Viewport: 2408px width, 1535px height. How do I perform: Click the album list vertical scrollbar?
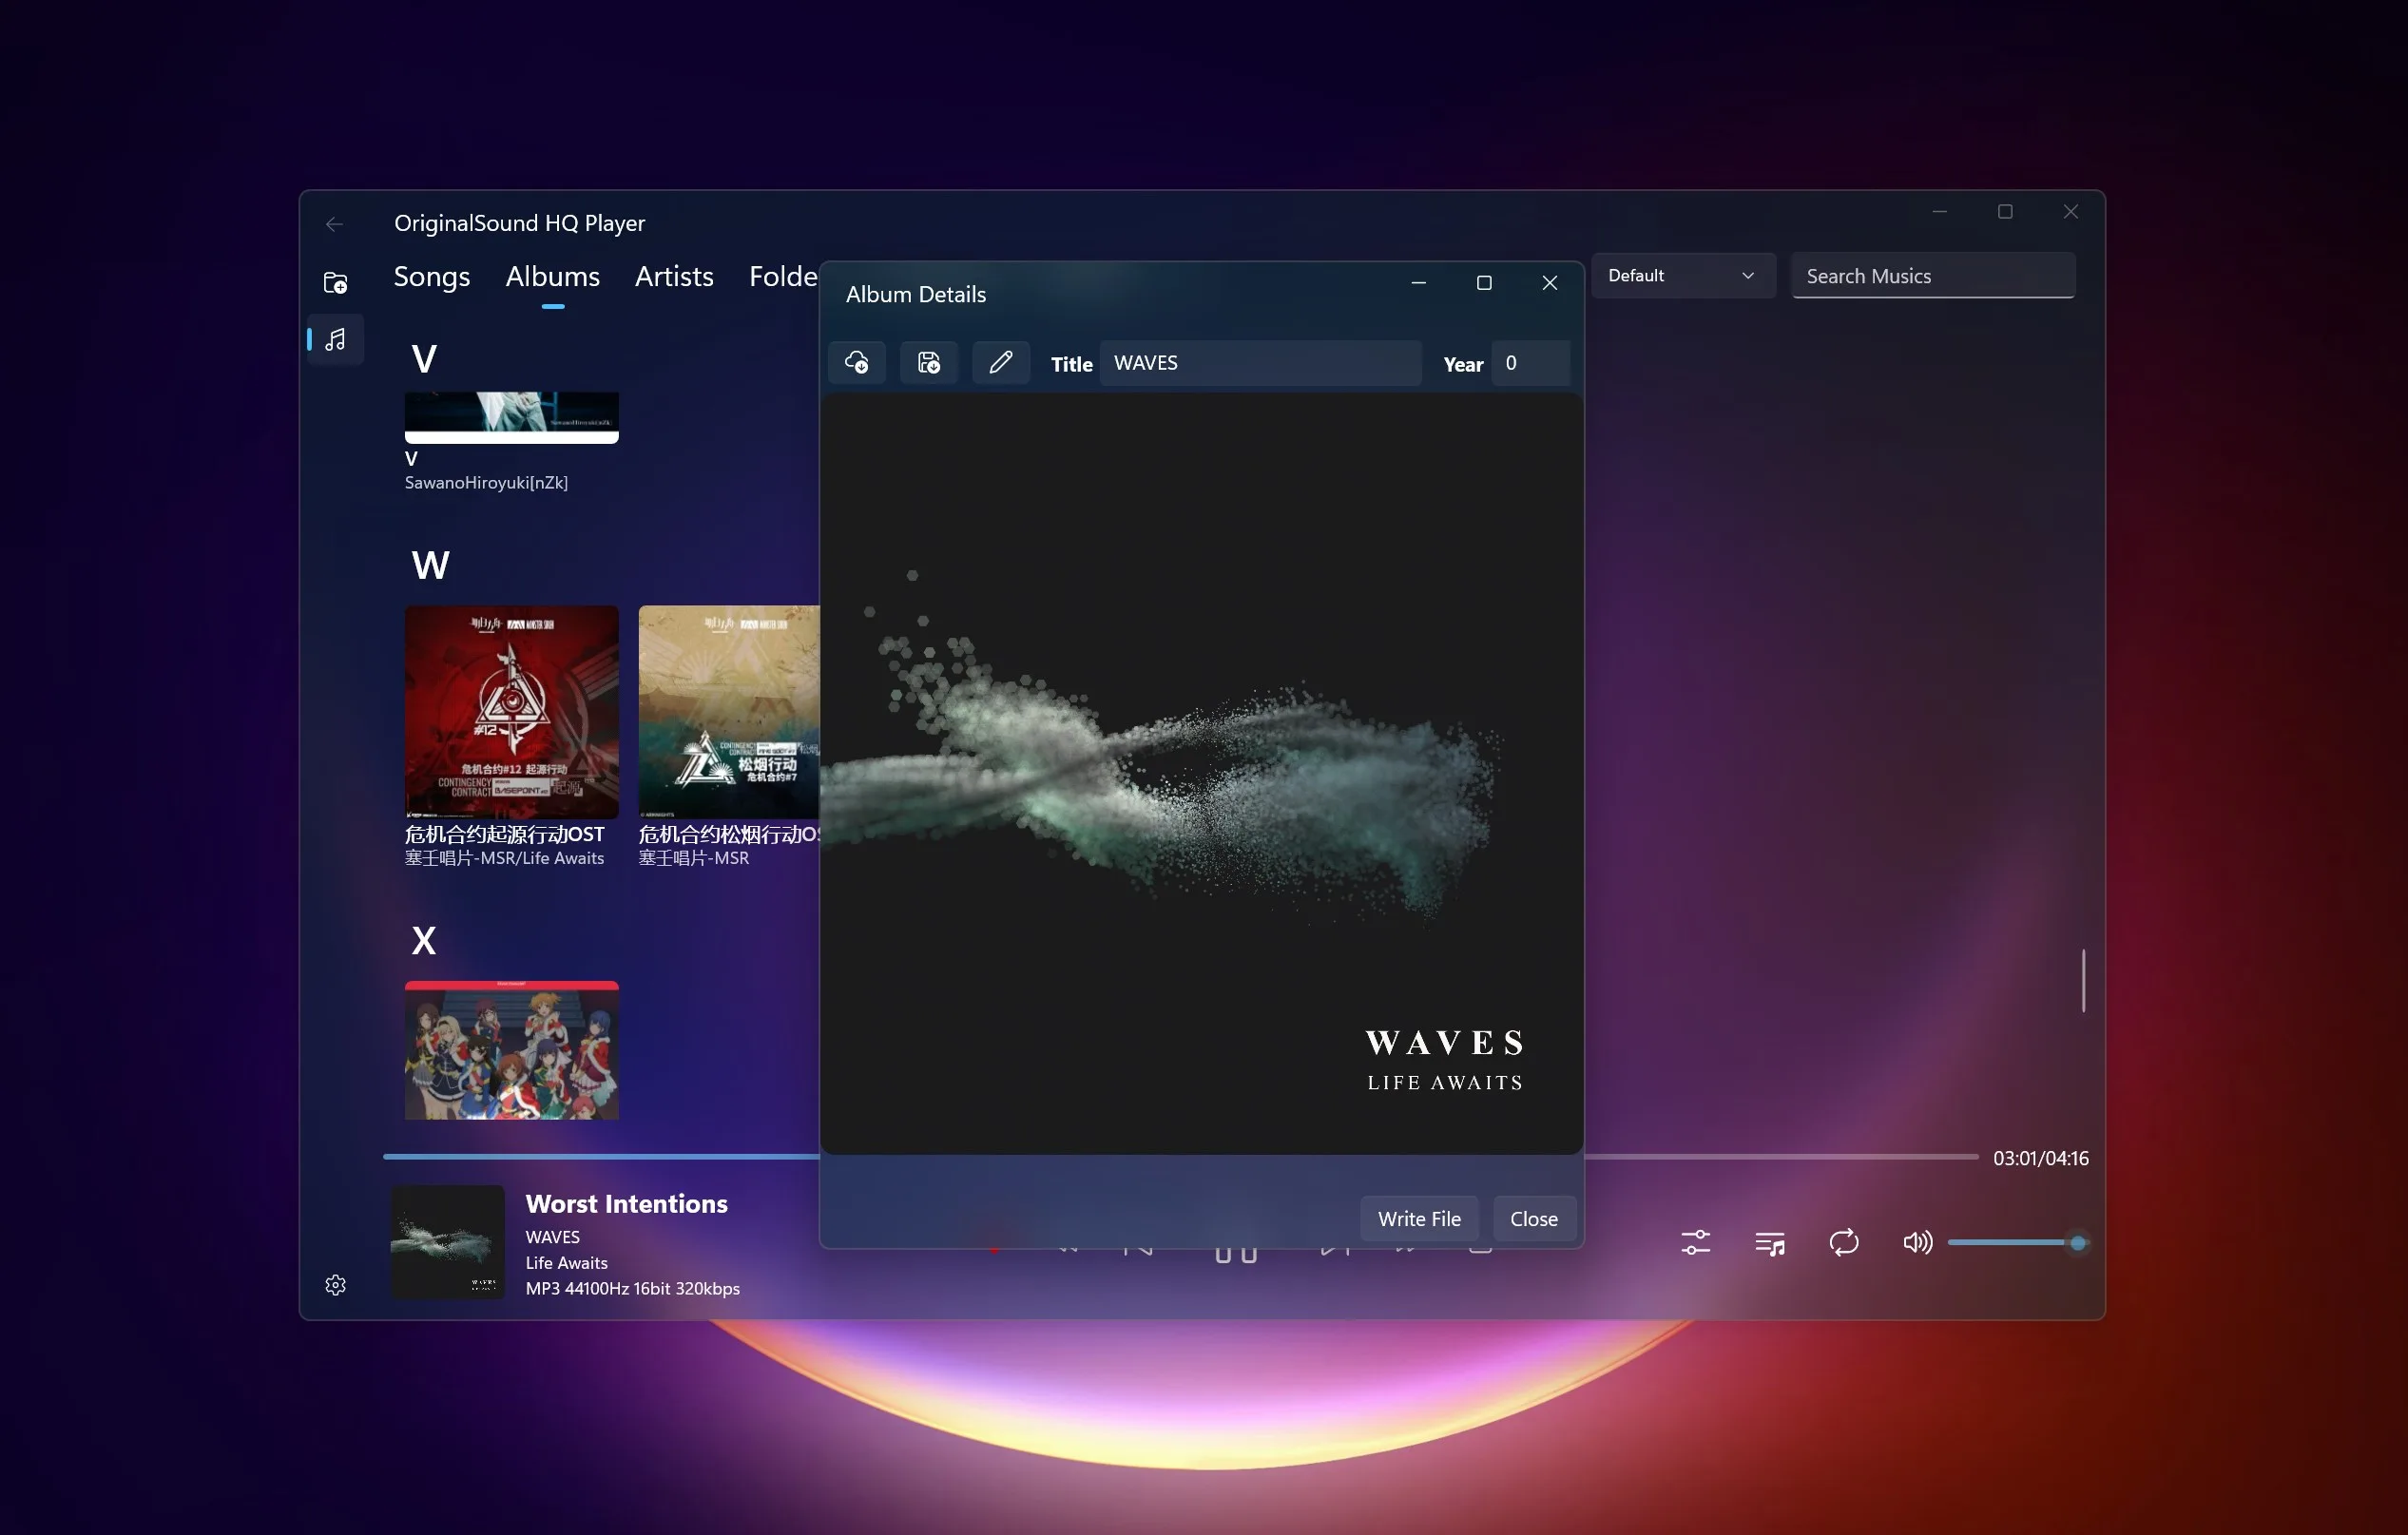click(x=2083, y=980)
